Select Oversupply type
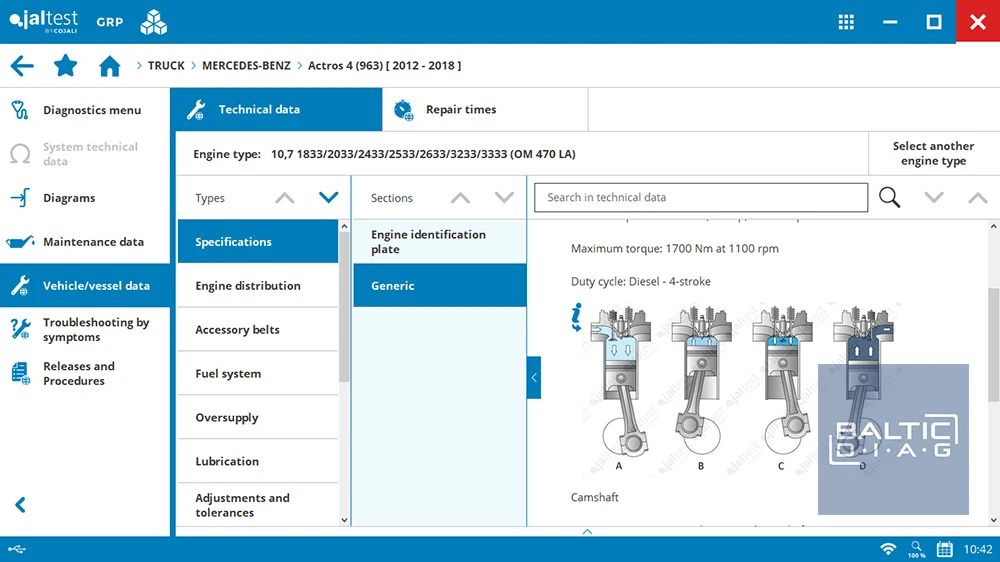The width and height of the screenshot is (1000, 562). (x=258, y=417)
